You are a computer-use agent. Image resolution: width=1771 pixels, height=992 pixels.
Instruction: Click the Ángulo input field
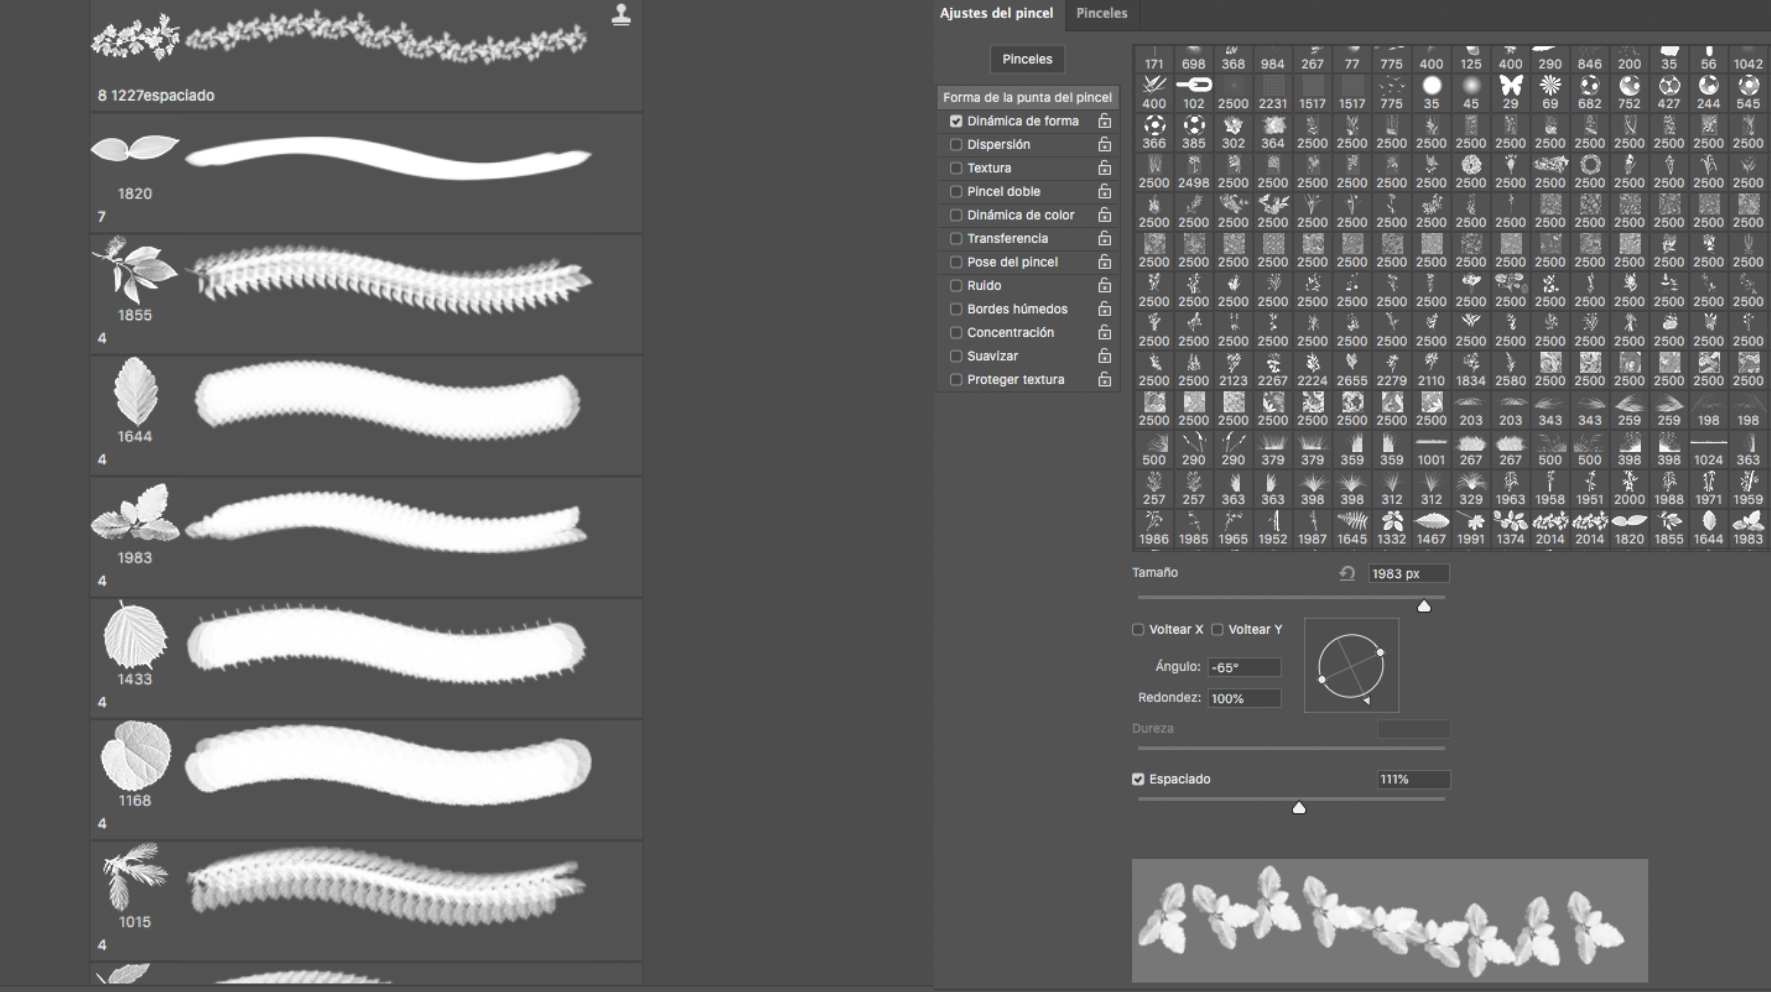pyautogui.click(x=1243, y=667)
